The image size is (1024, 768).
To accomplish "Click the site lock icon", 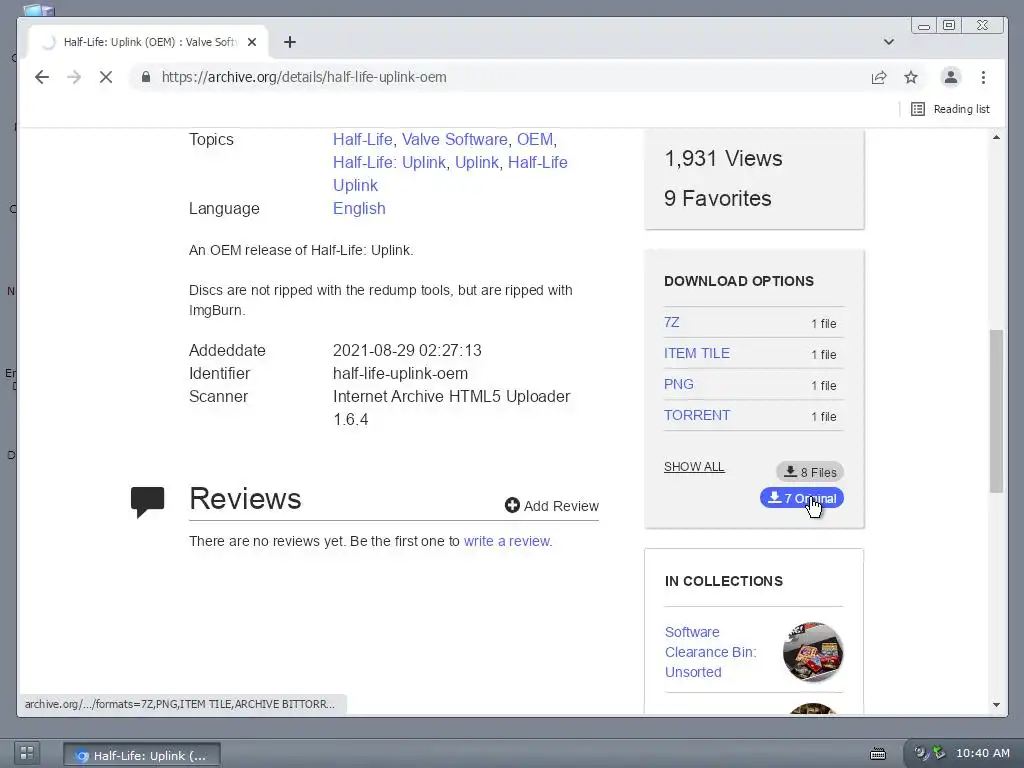I will [x=146, y=77].
